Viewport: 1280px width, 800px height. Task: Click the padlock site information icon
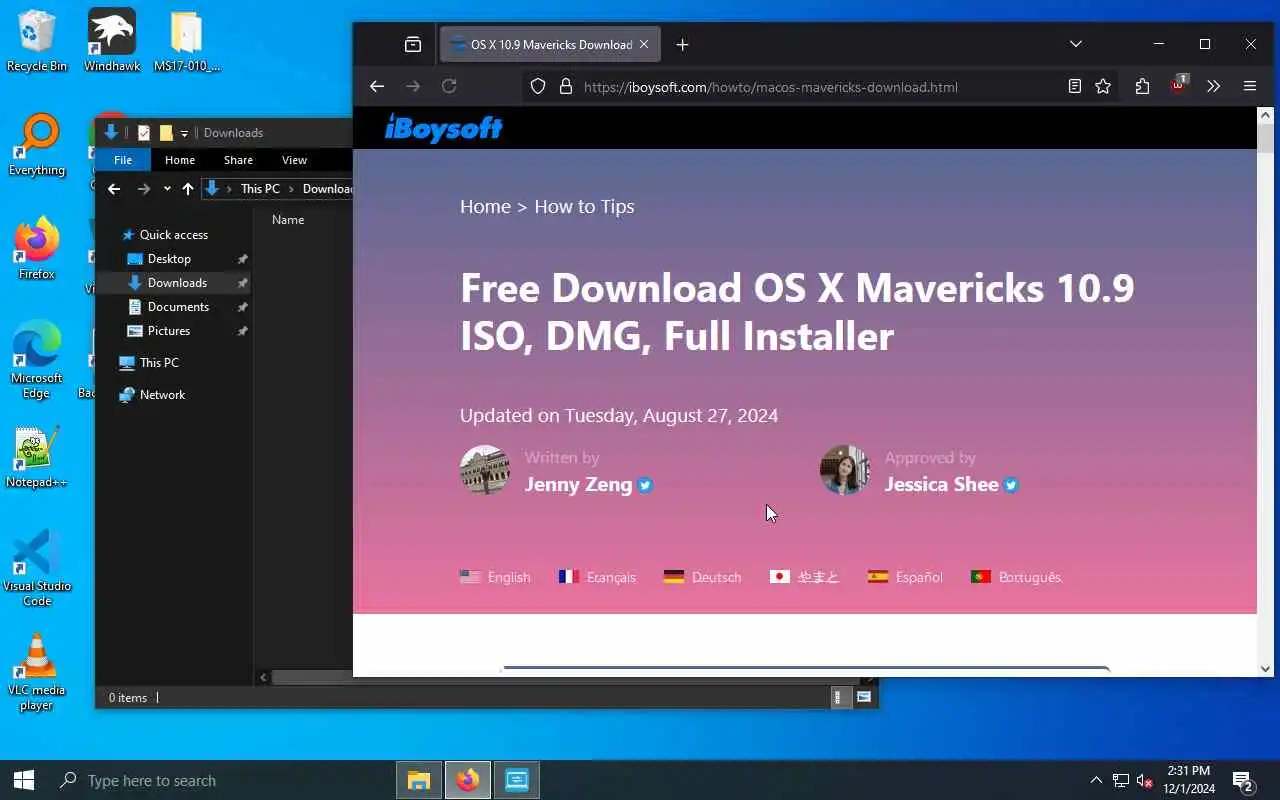(x=565, y=87)
